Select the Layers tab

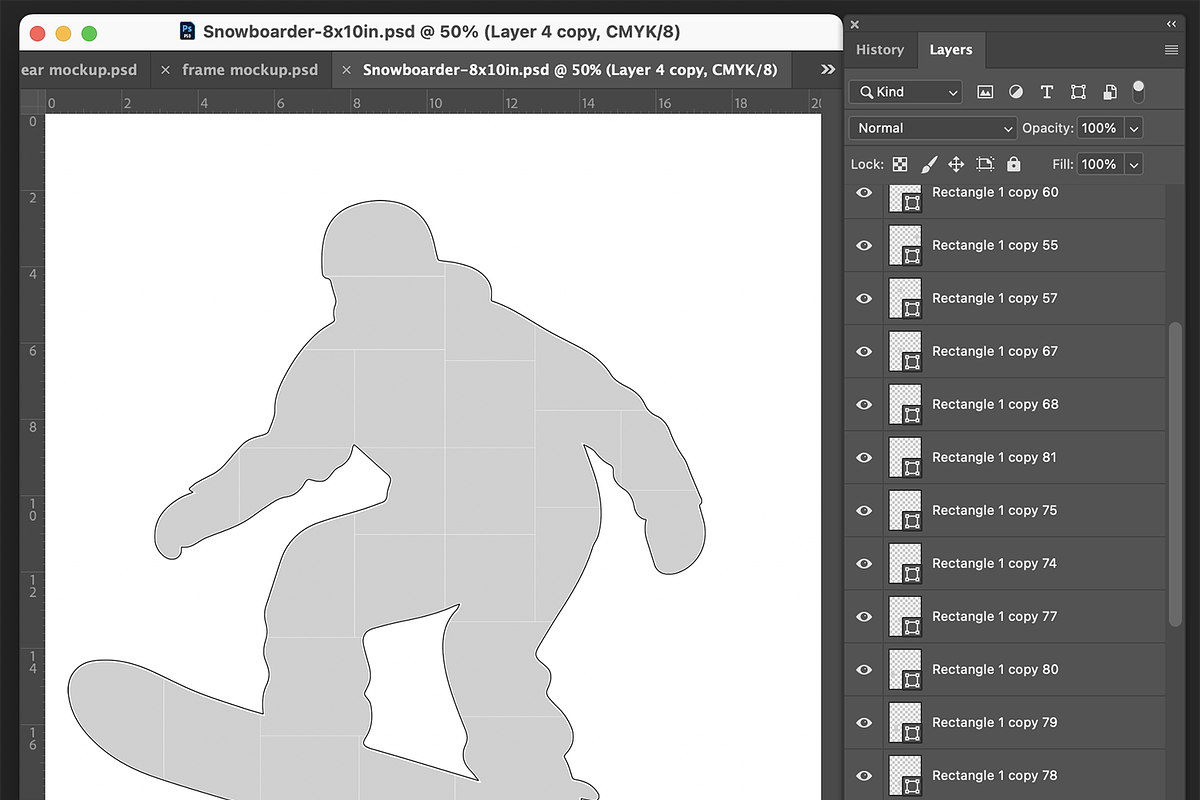click(x=950, y=50)
